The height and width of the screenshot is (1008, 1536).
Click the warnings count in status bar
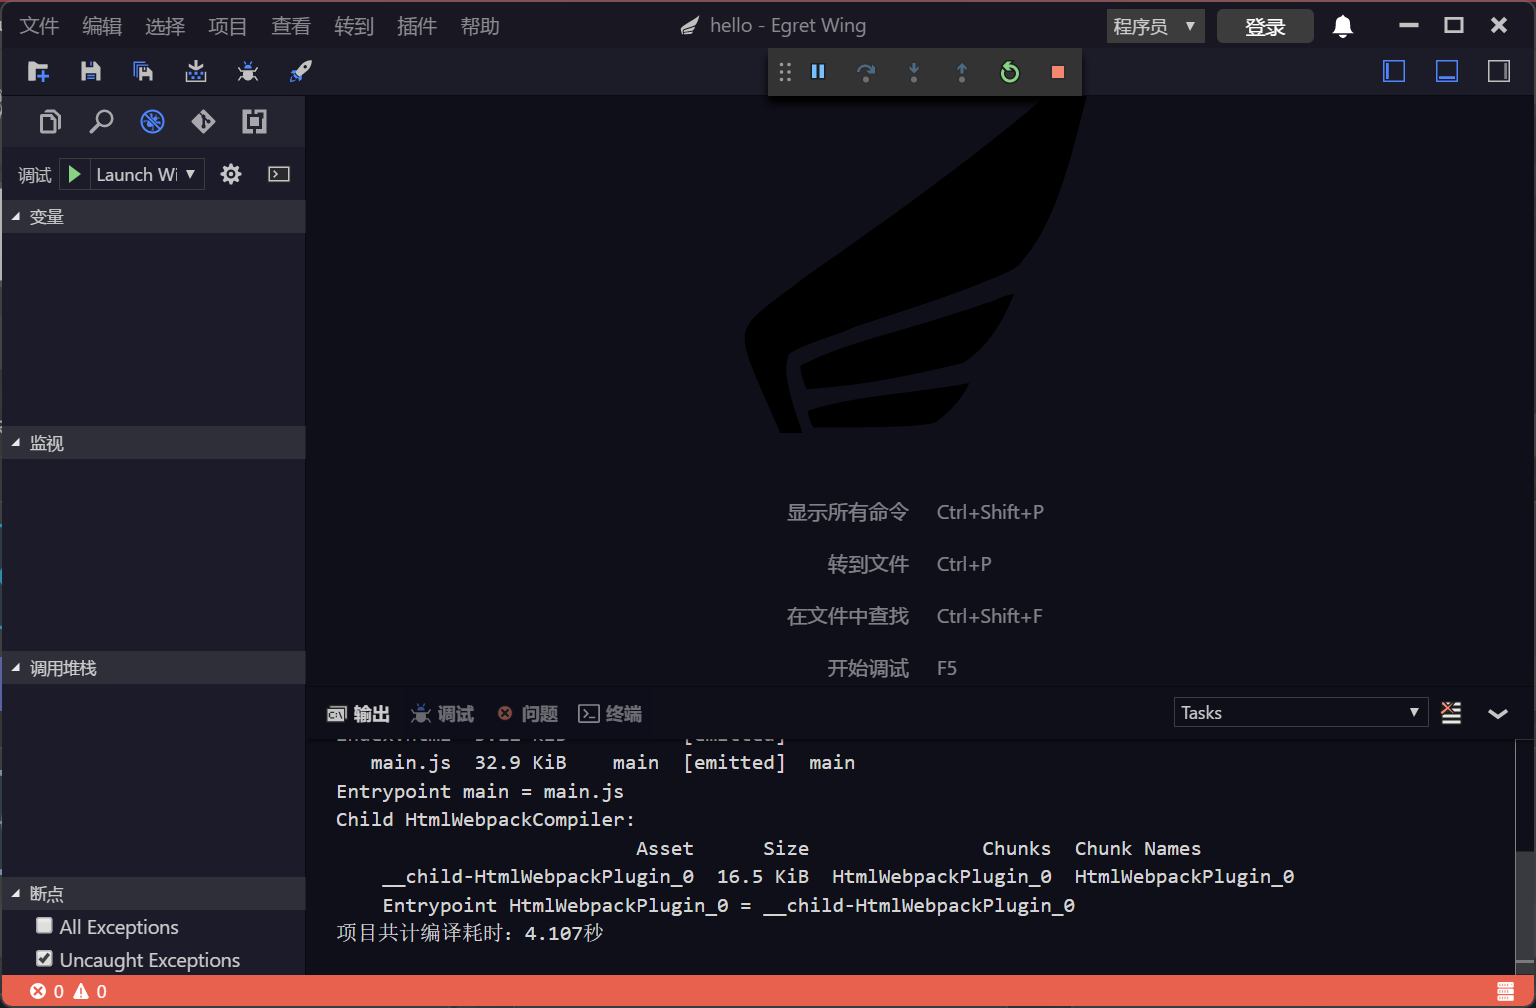[x=91, y=991]
